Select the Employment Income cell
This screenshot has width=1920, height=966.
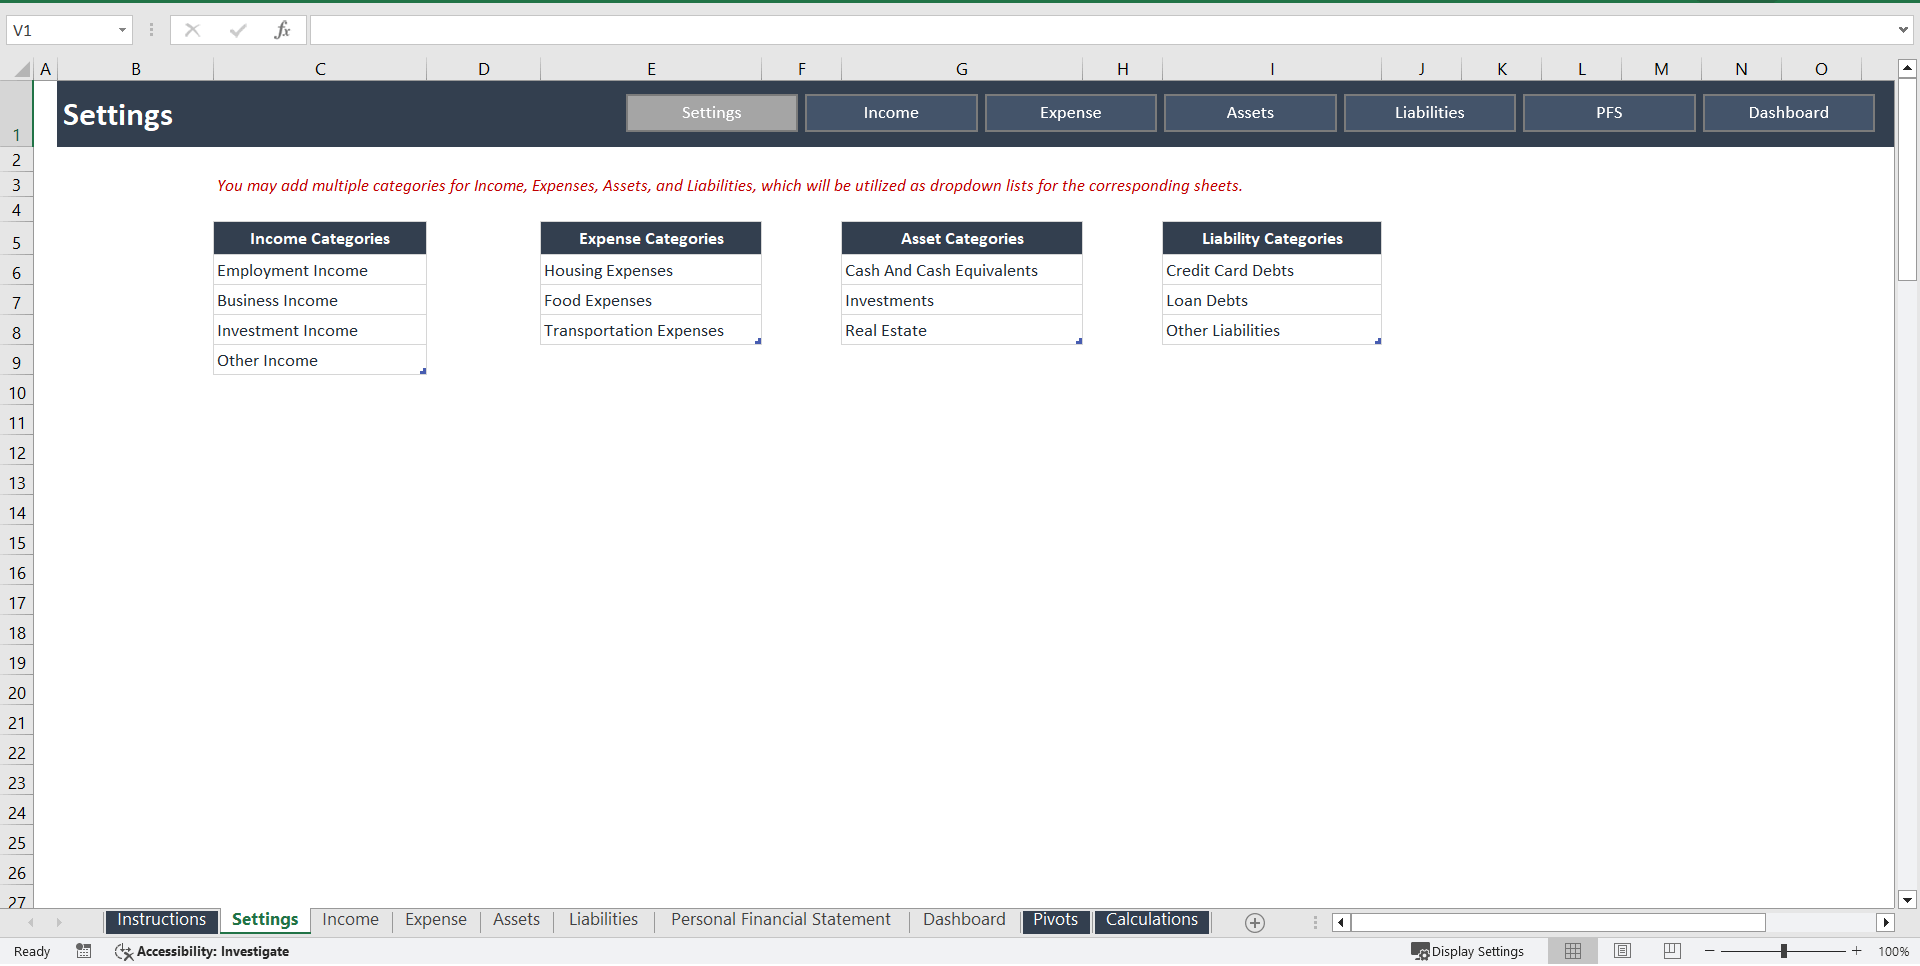(x=320, y=270)
